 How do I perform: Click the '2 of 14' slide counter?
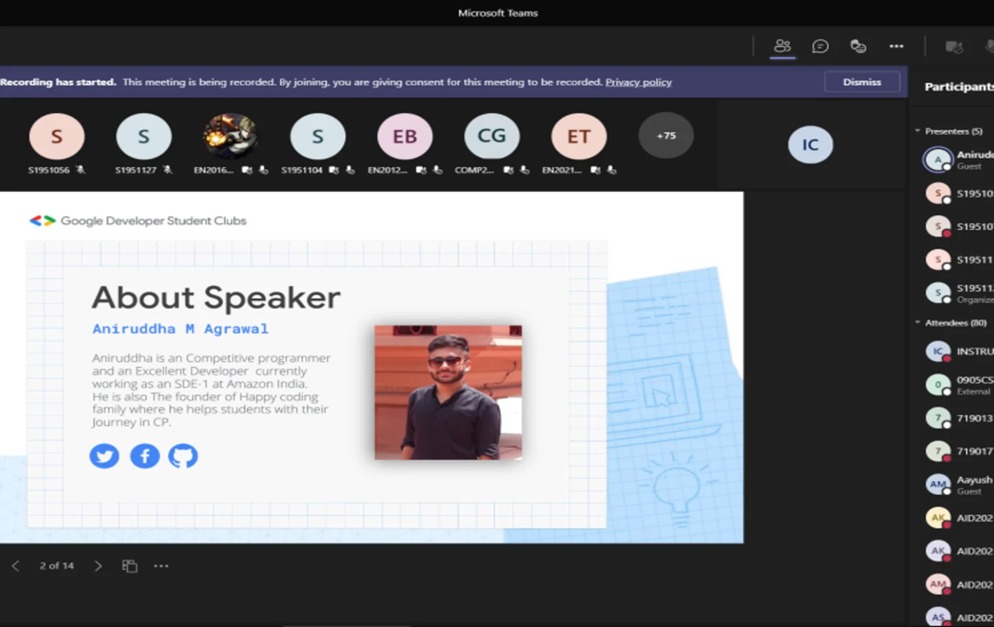[x=56, y=566]
